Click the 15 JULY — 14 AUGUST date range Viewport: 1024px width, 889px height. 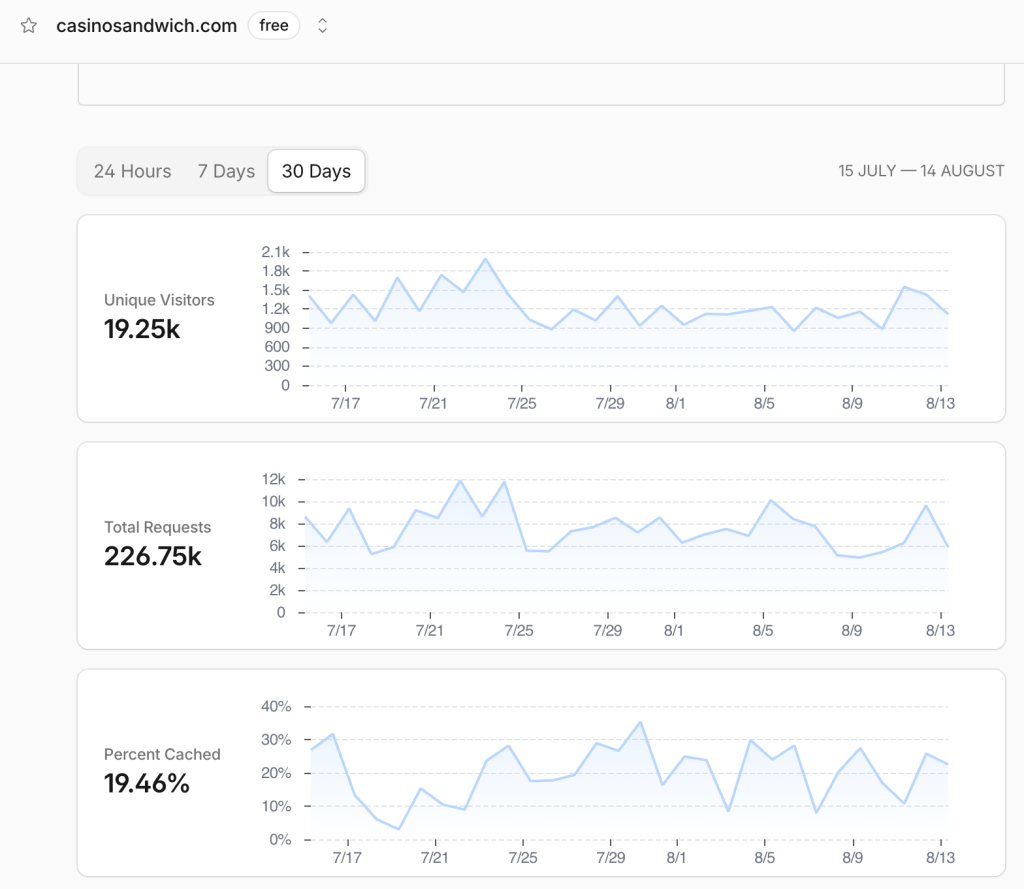coord(921,171)
